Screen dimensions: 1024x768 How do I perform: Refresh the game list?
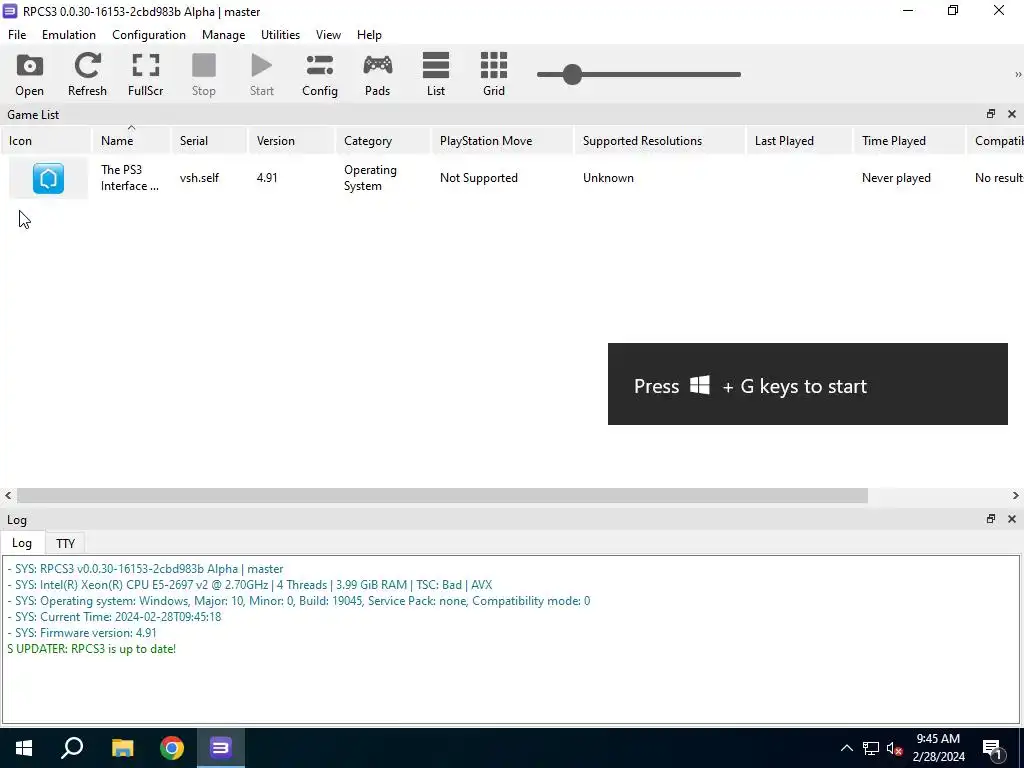pyautogui.click(x=87, y=74)
